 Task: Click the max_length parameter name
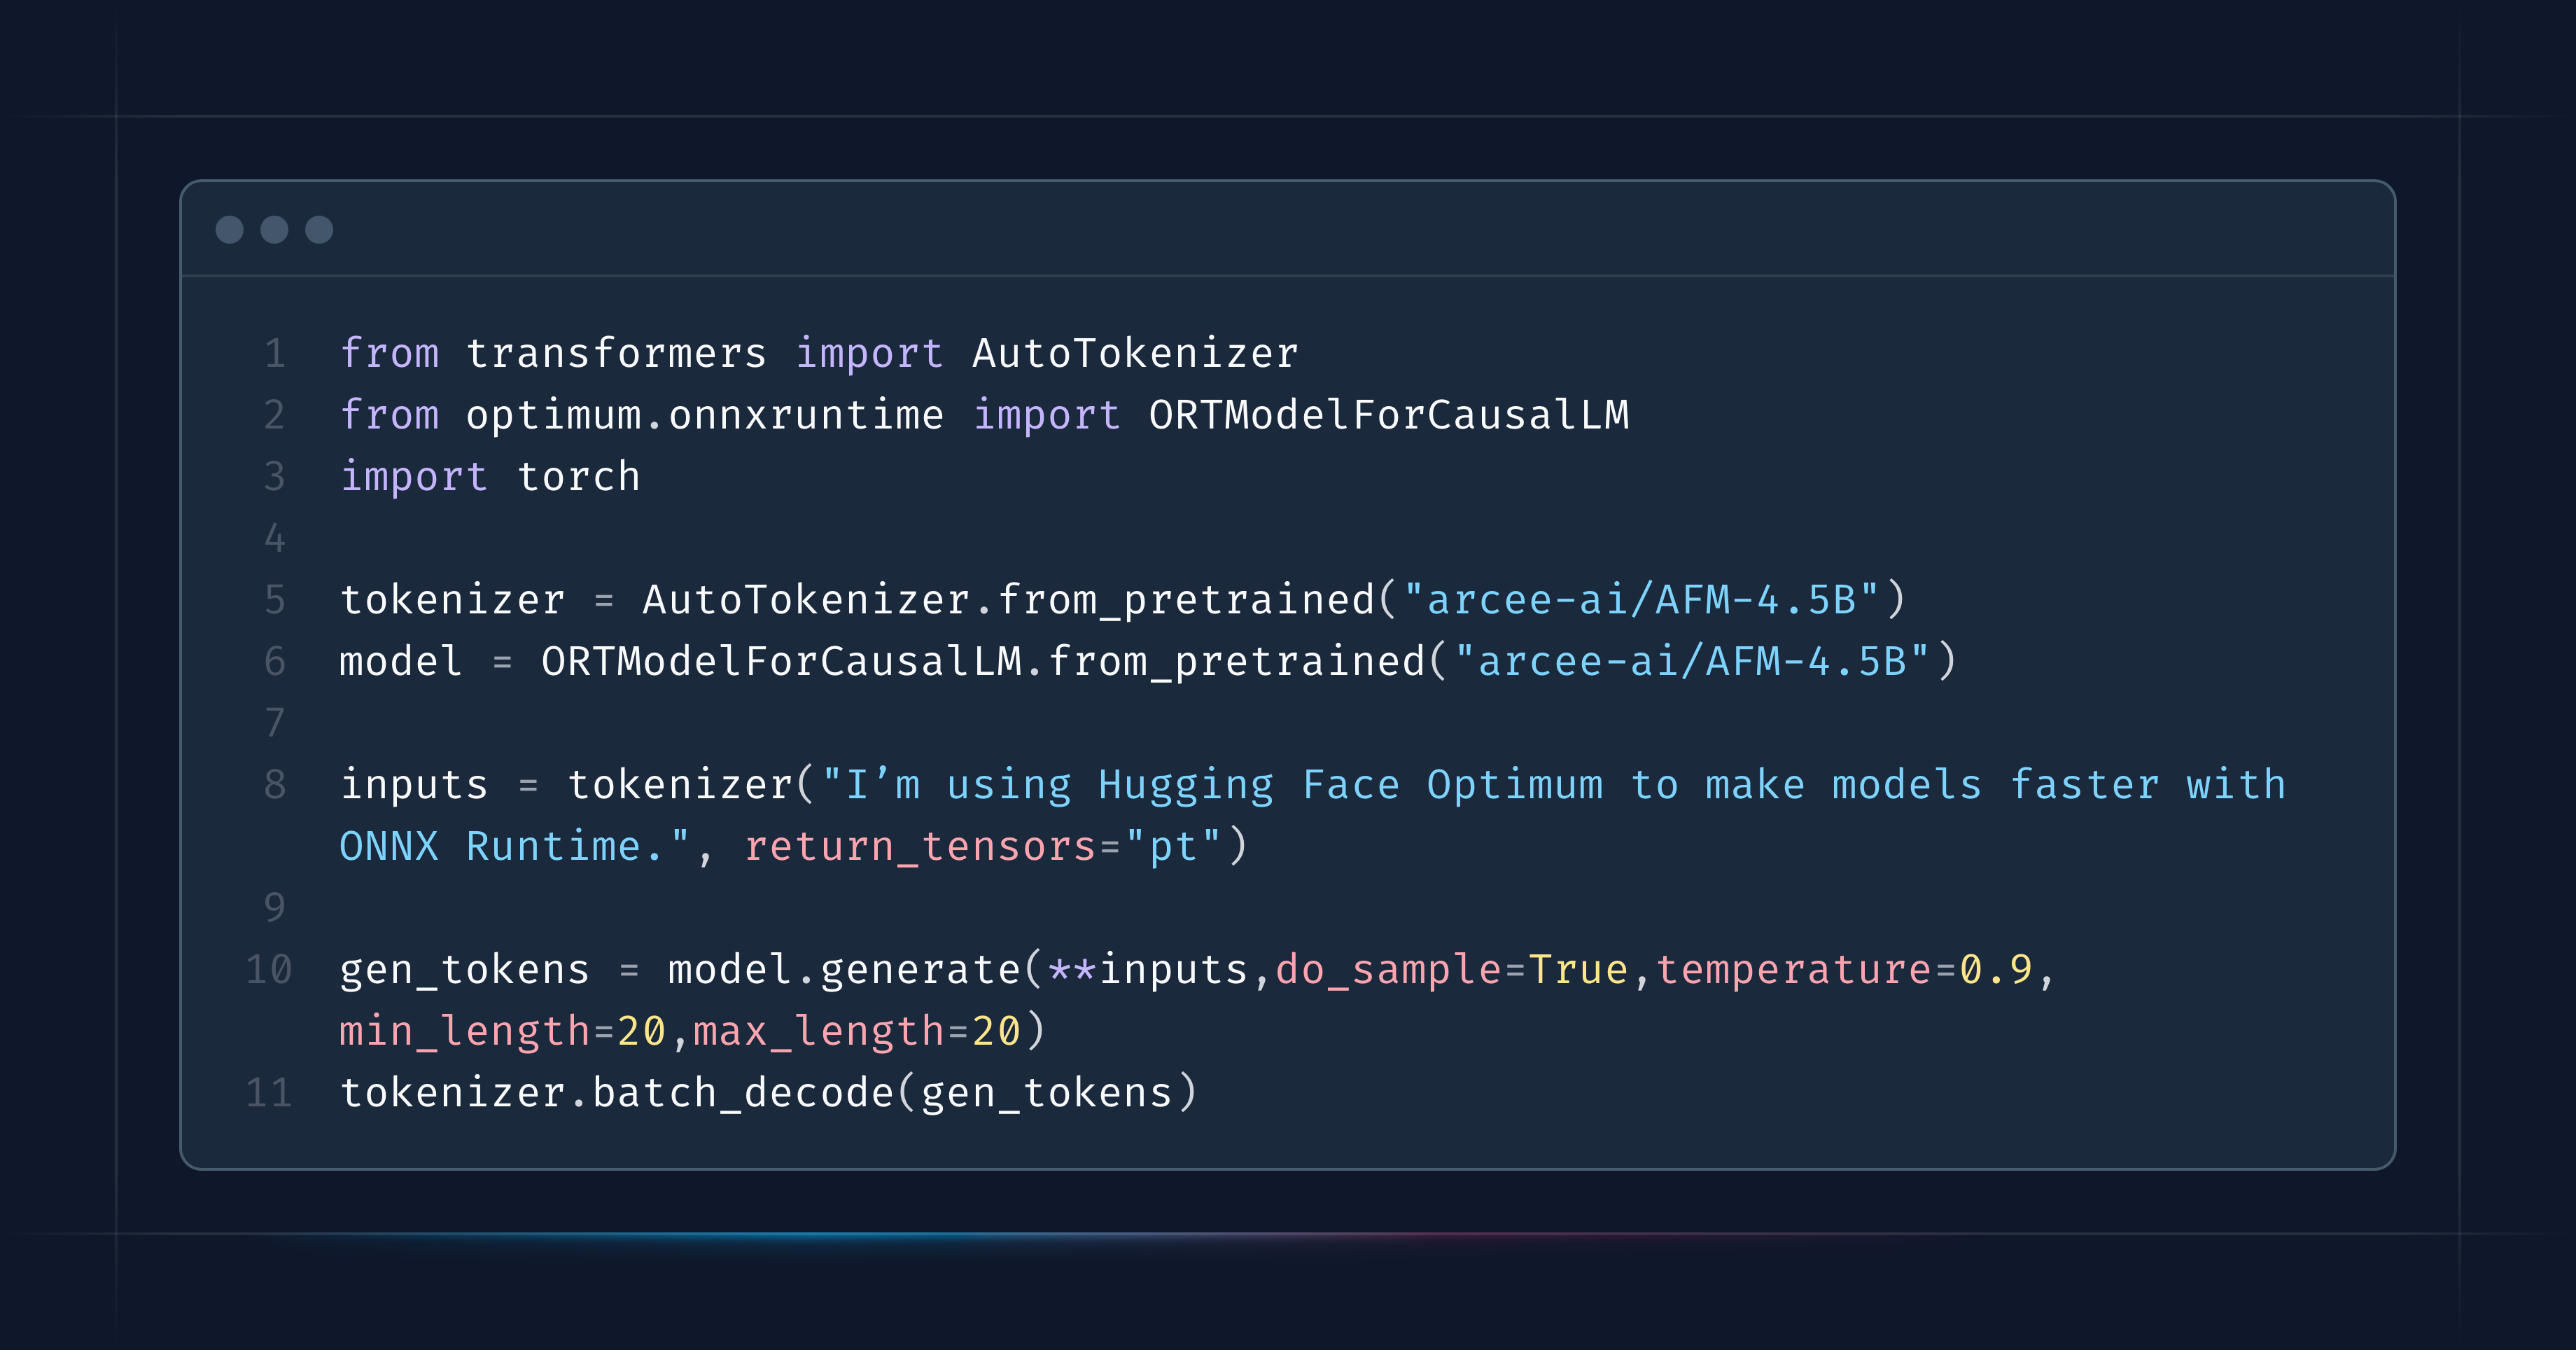(819, 1032)
